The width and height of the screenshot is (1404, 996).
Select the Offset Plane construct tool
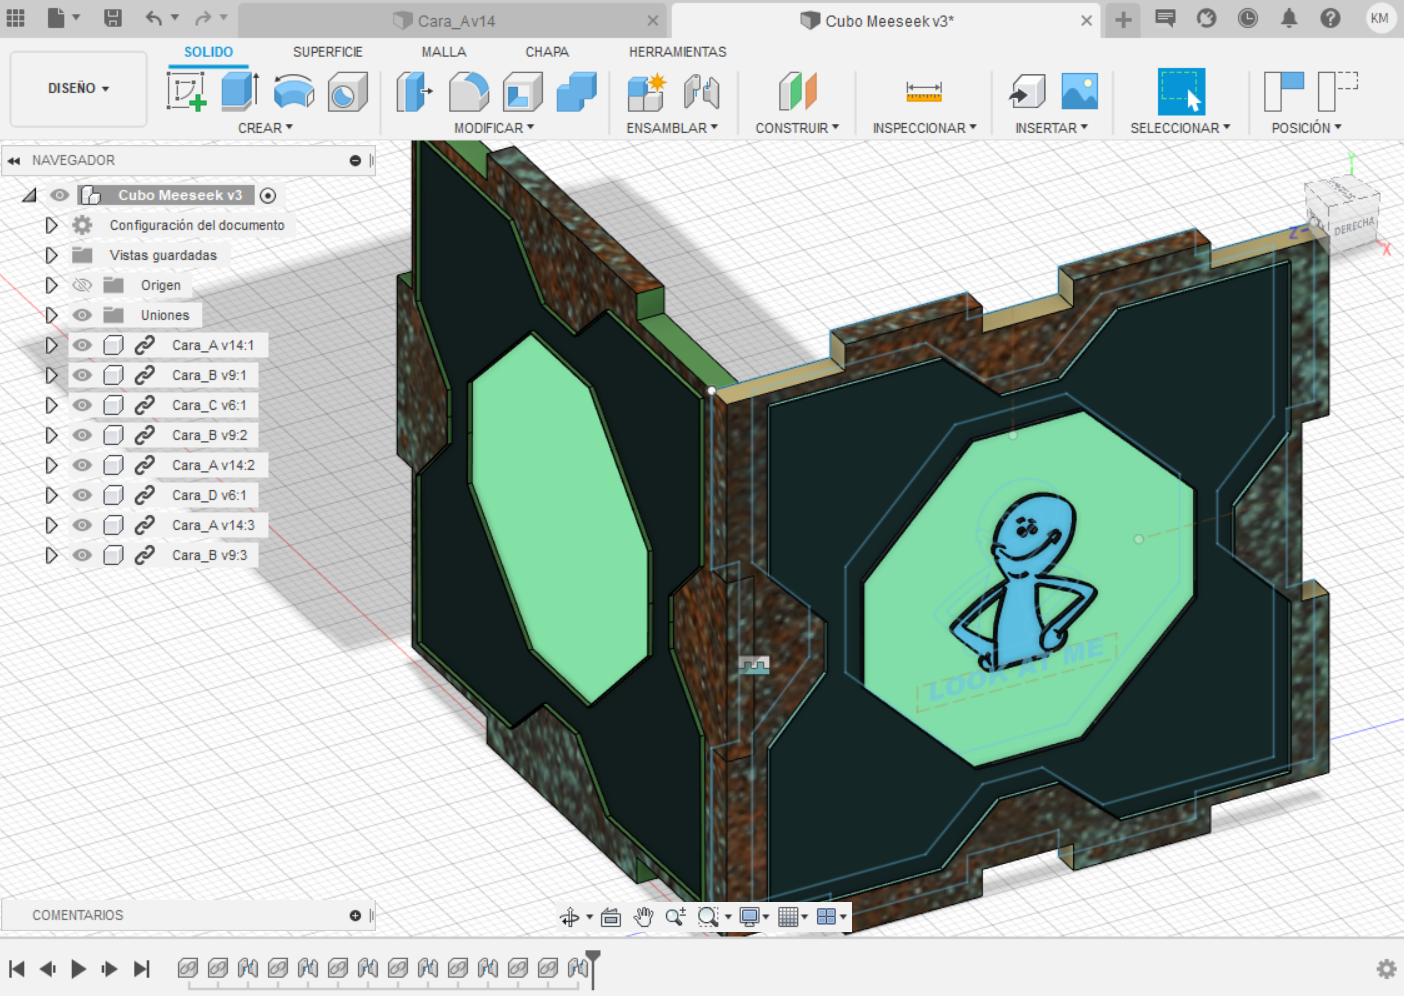tap(797, 91)
